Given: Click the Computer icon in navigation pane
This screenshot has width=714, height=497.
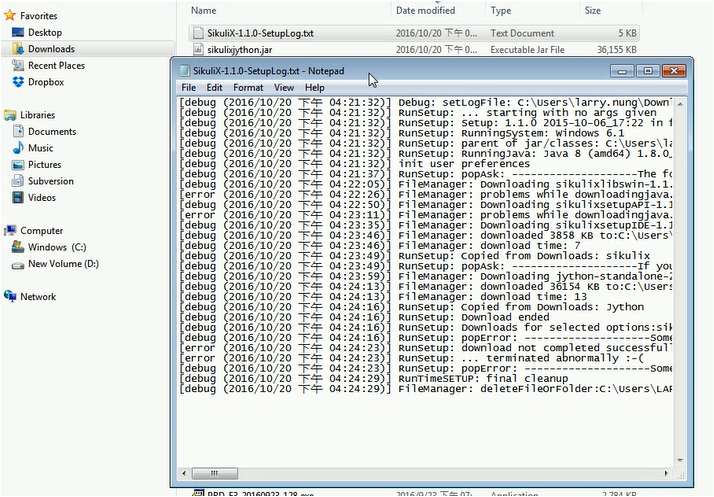Looking at the screenshot, I should pyautogui.click(x=10, y=231).
